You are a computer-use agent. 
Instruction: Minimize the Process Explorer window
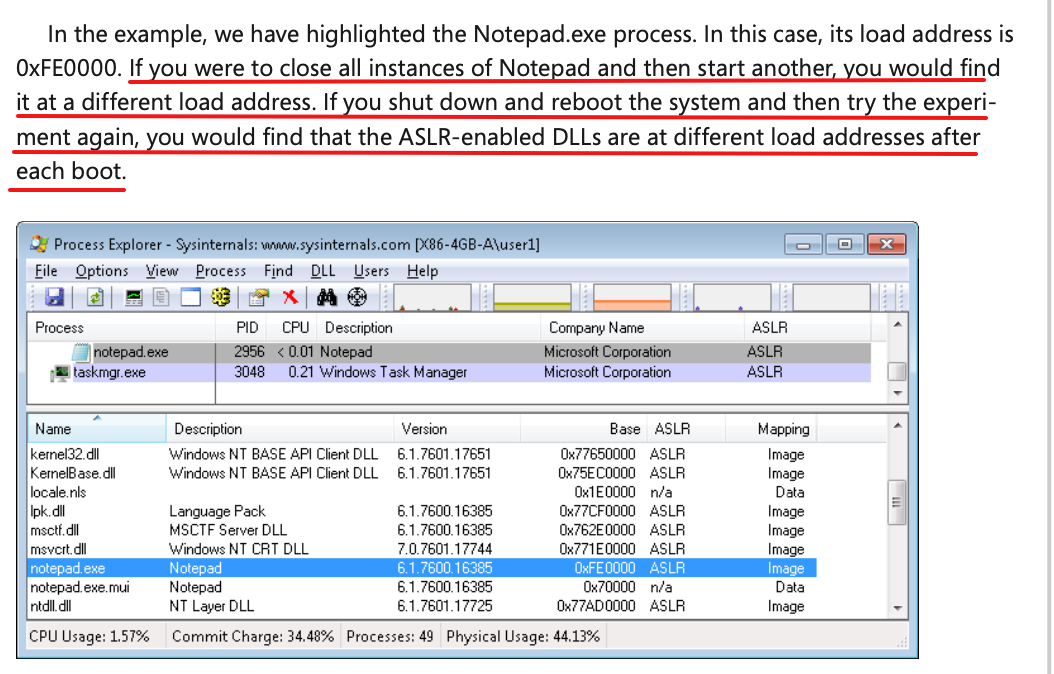(803, 245)
